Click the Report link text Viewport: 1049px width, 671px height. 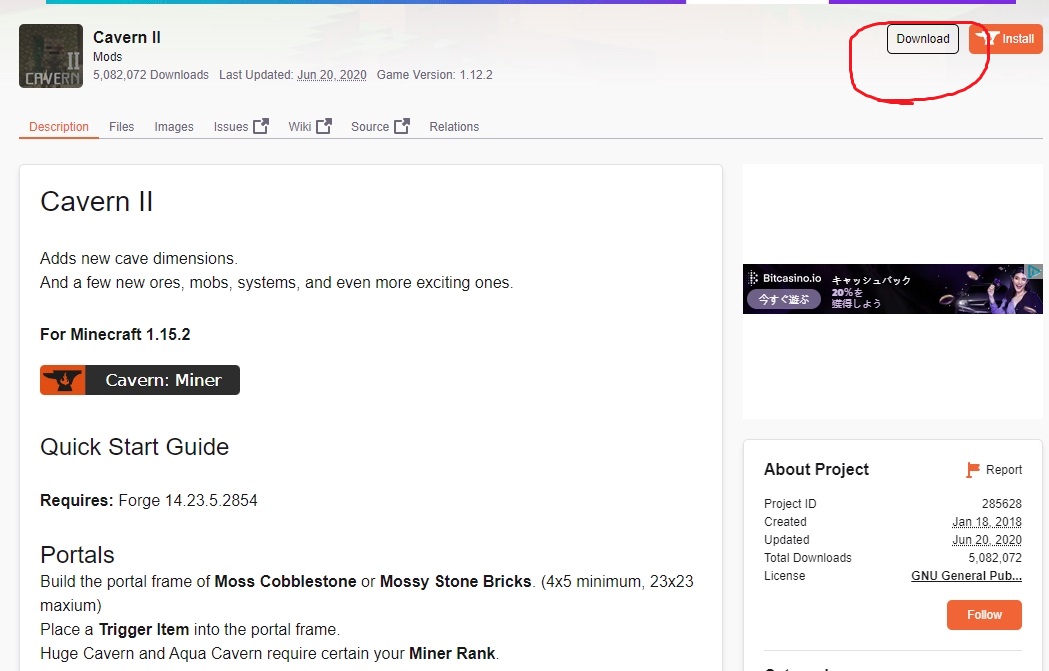click(x=1004, y=470)
